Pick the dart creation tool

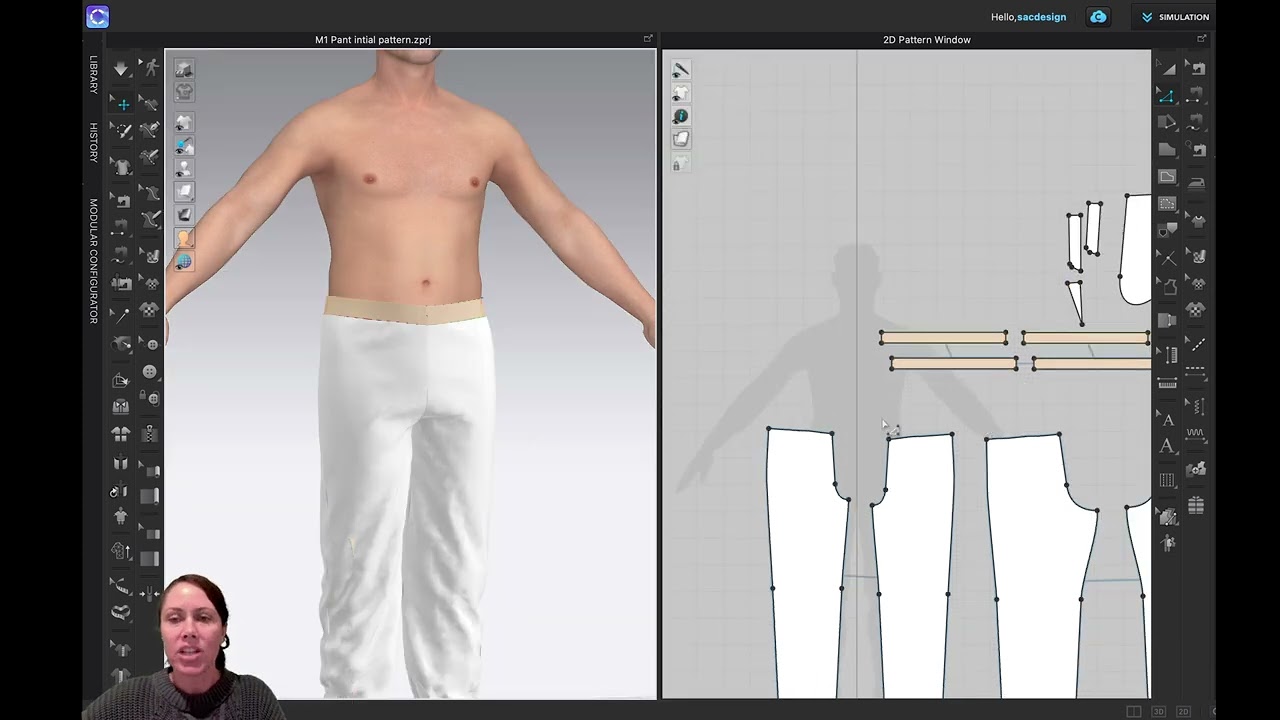pyautogui.click(x=1167, y=231)
